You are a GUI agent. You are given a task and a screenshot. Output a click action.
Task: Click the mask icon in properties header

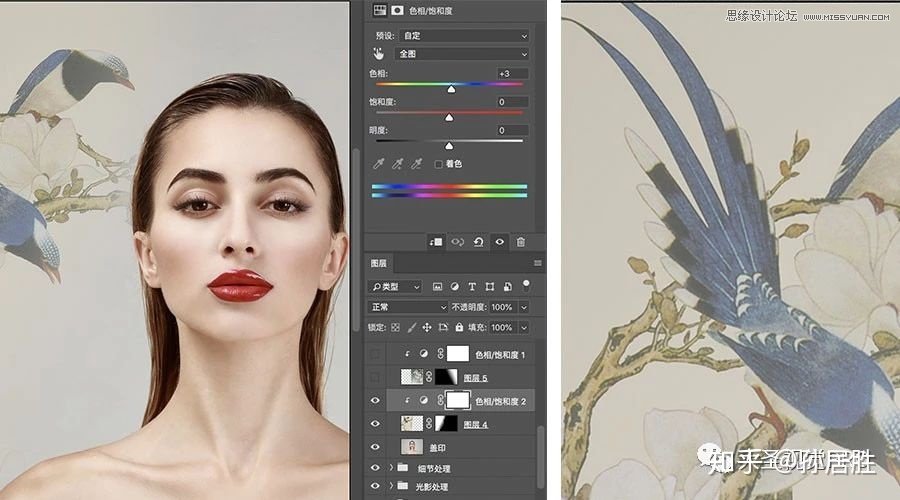coord(397,10)
